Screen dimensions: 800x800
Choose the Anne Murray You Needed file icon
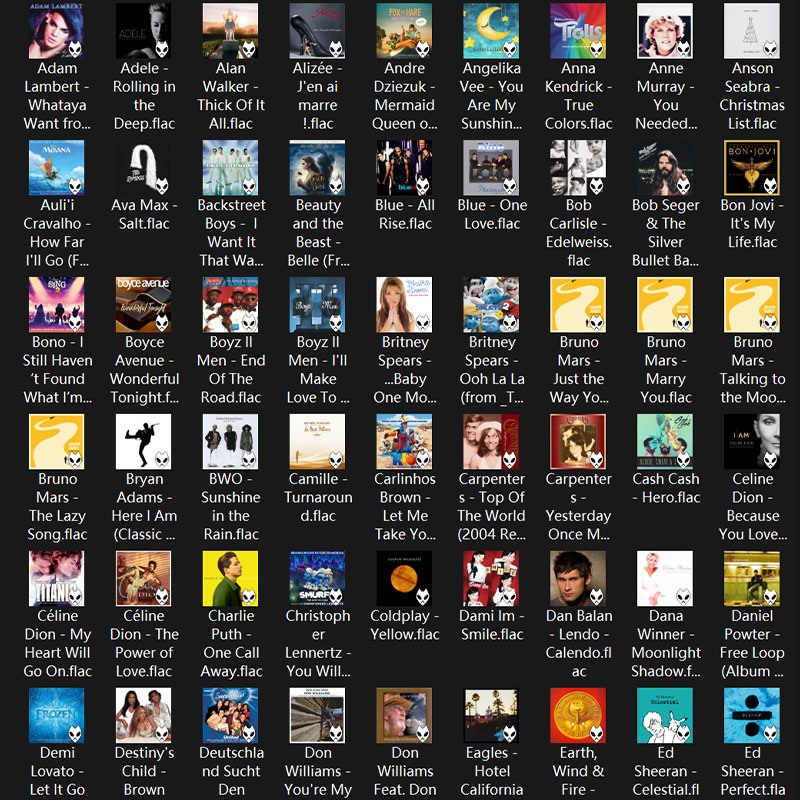click(x=665, y=31)
